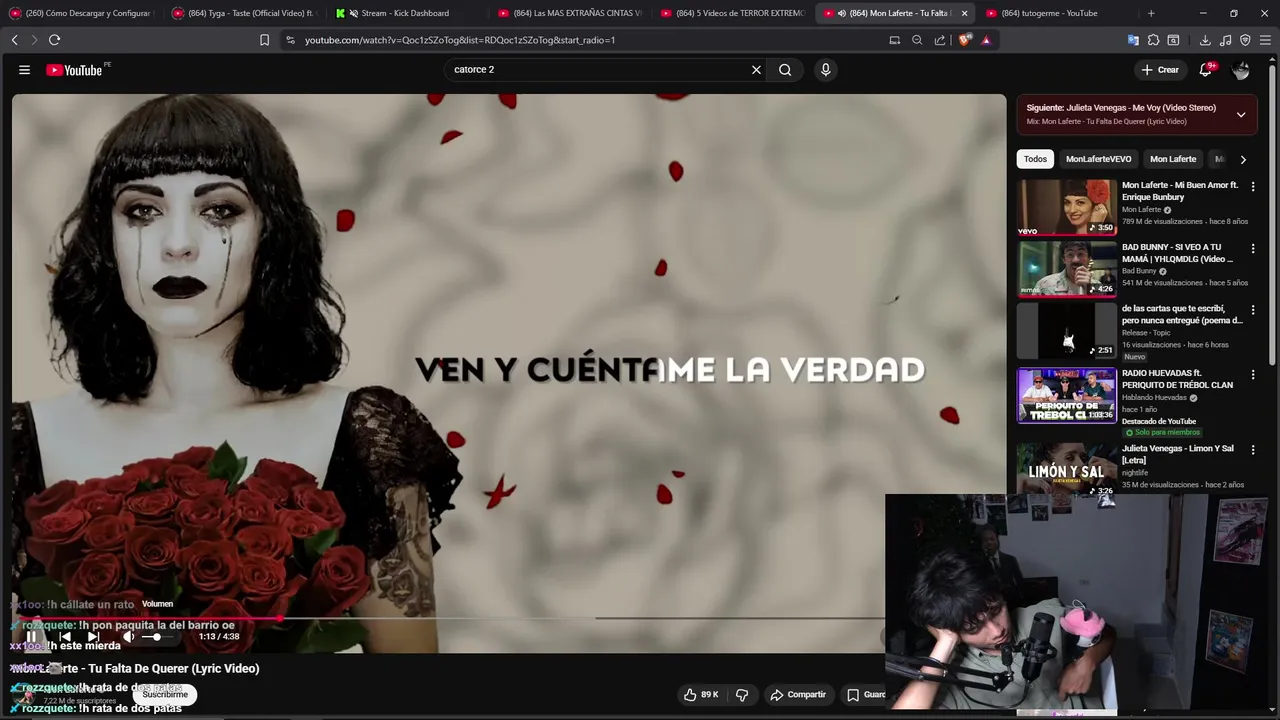
Task: Open a new browser tab
Action: [x=1151, y=13]
